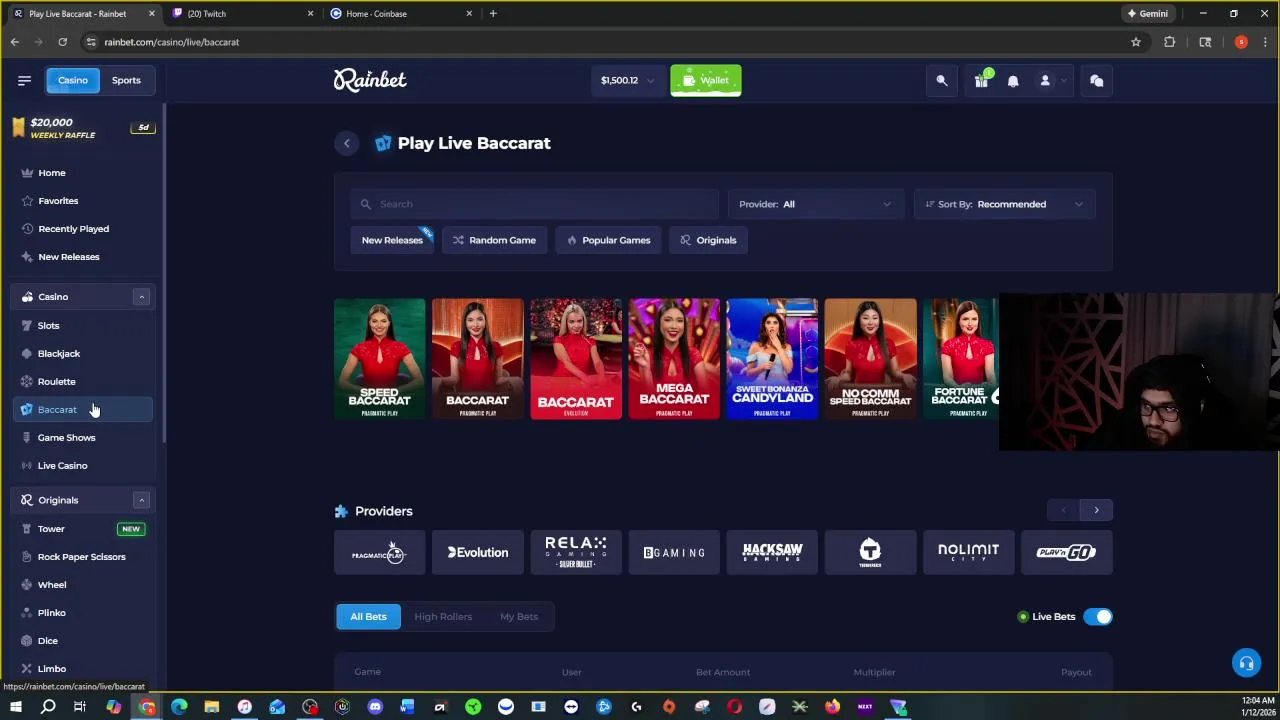Click the Random Game button
This screenshot has height=720, width=1280.
pos(494,240)
